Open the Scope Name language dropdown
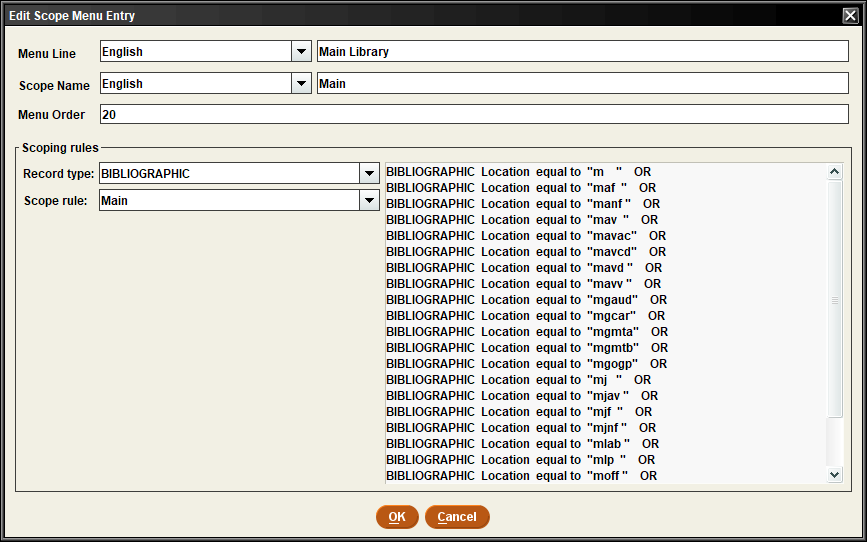This screenshot has height=542, width=867. pos(301,84)
